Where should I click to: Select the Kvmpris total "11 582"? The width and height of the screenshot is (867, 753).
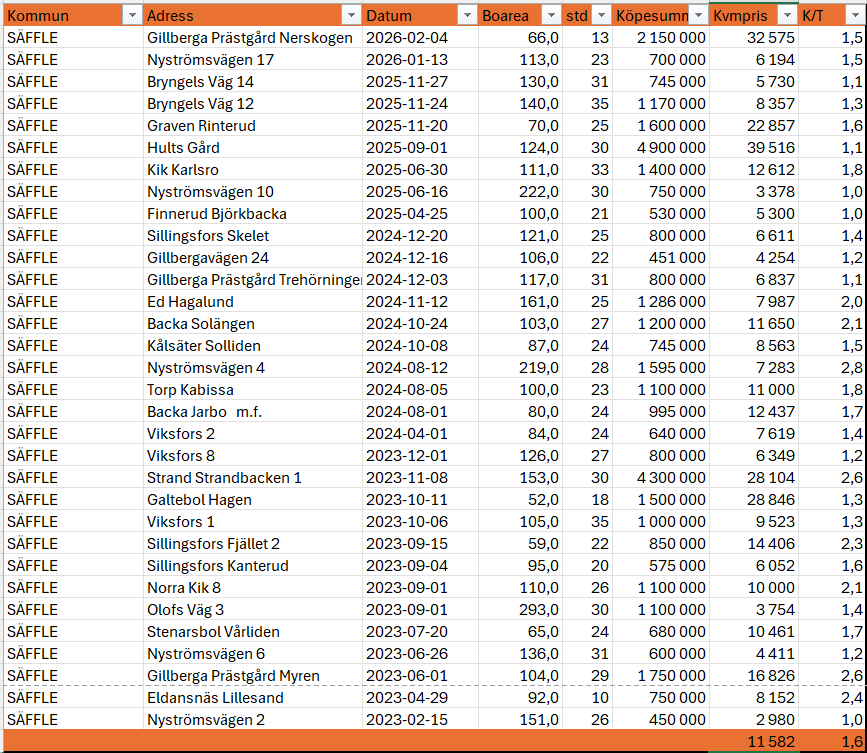pos(754,741)
